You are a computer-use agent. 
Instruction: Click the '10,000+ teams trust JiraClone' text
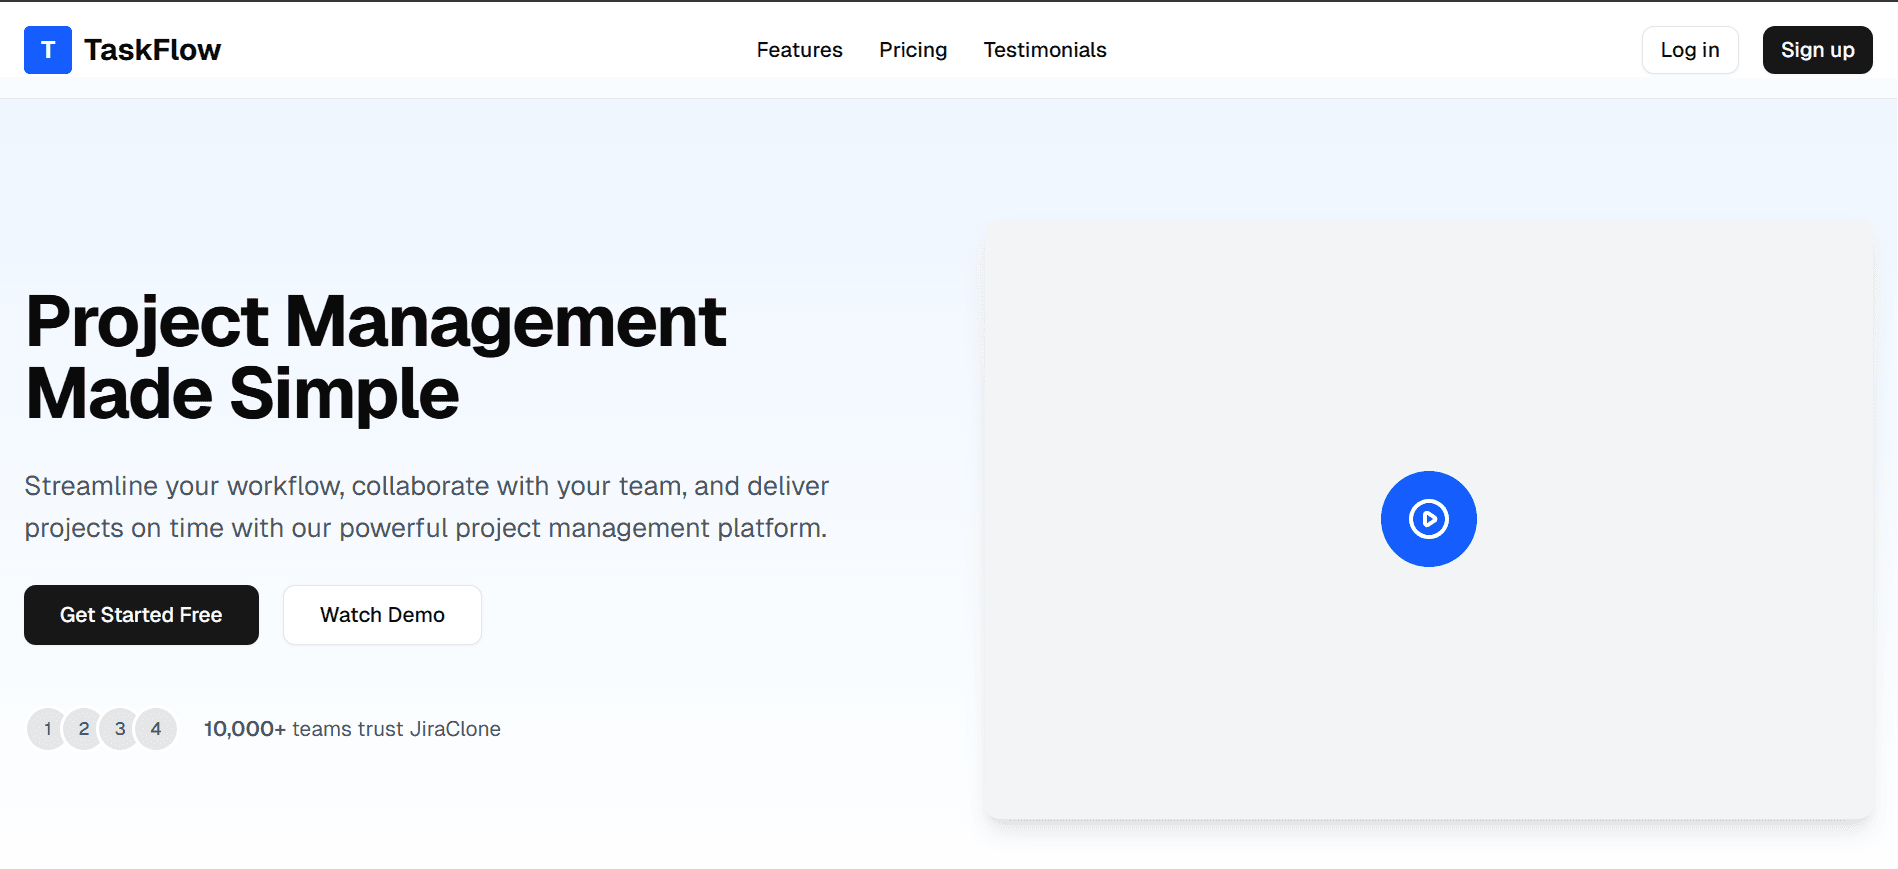tap(352, 729)
